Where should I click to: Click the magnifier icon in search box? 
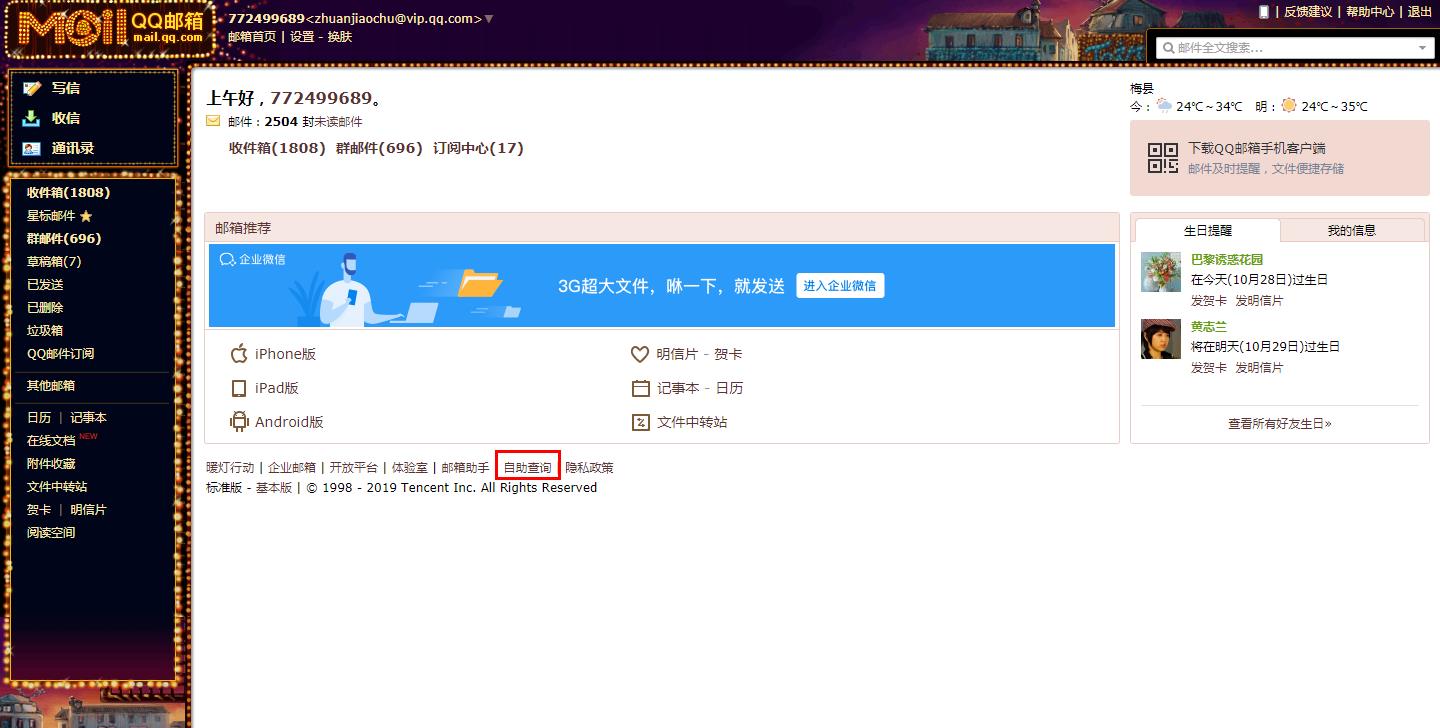pyautogui.click(x=1168, y=47)
